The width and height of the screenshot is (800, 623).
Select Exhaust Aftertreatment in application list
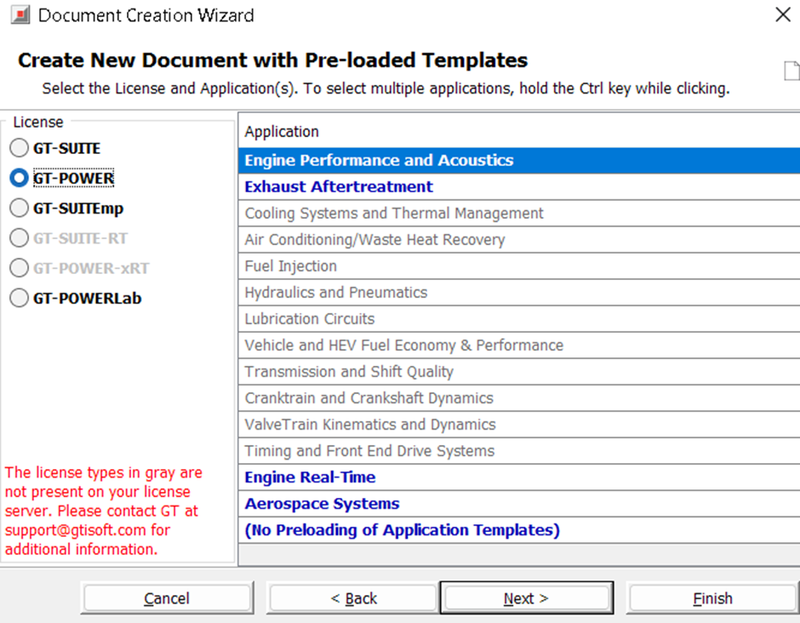[519, 187]
